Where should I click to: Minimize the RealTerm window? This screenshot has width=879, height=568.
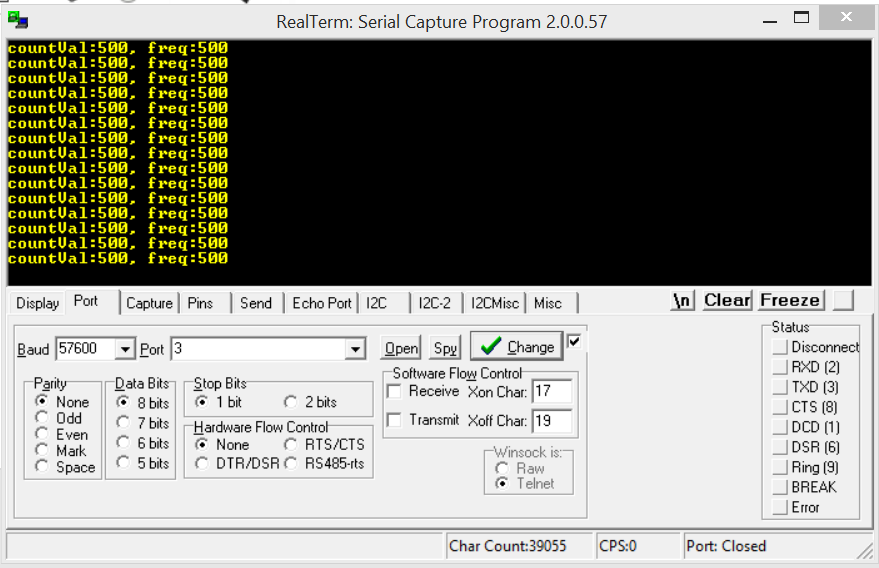tap(770, 21)
